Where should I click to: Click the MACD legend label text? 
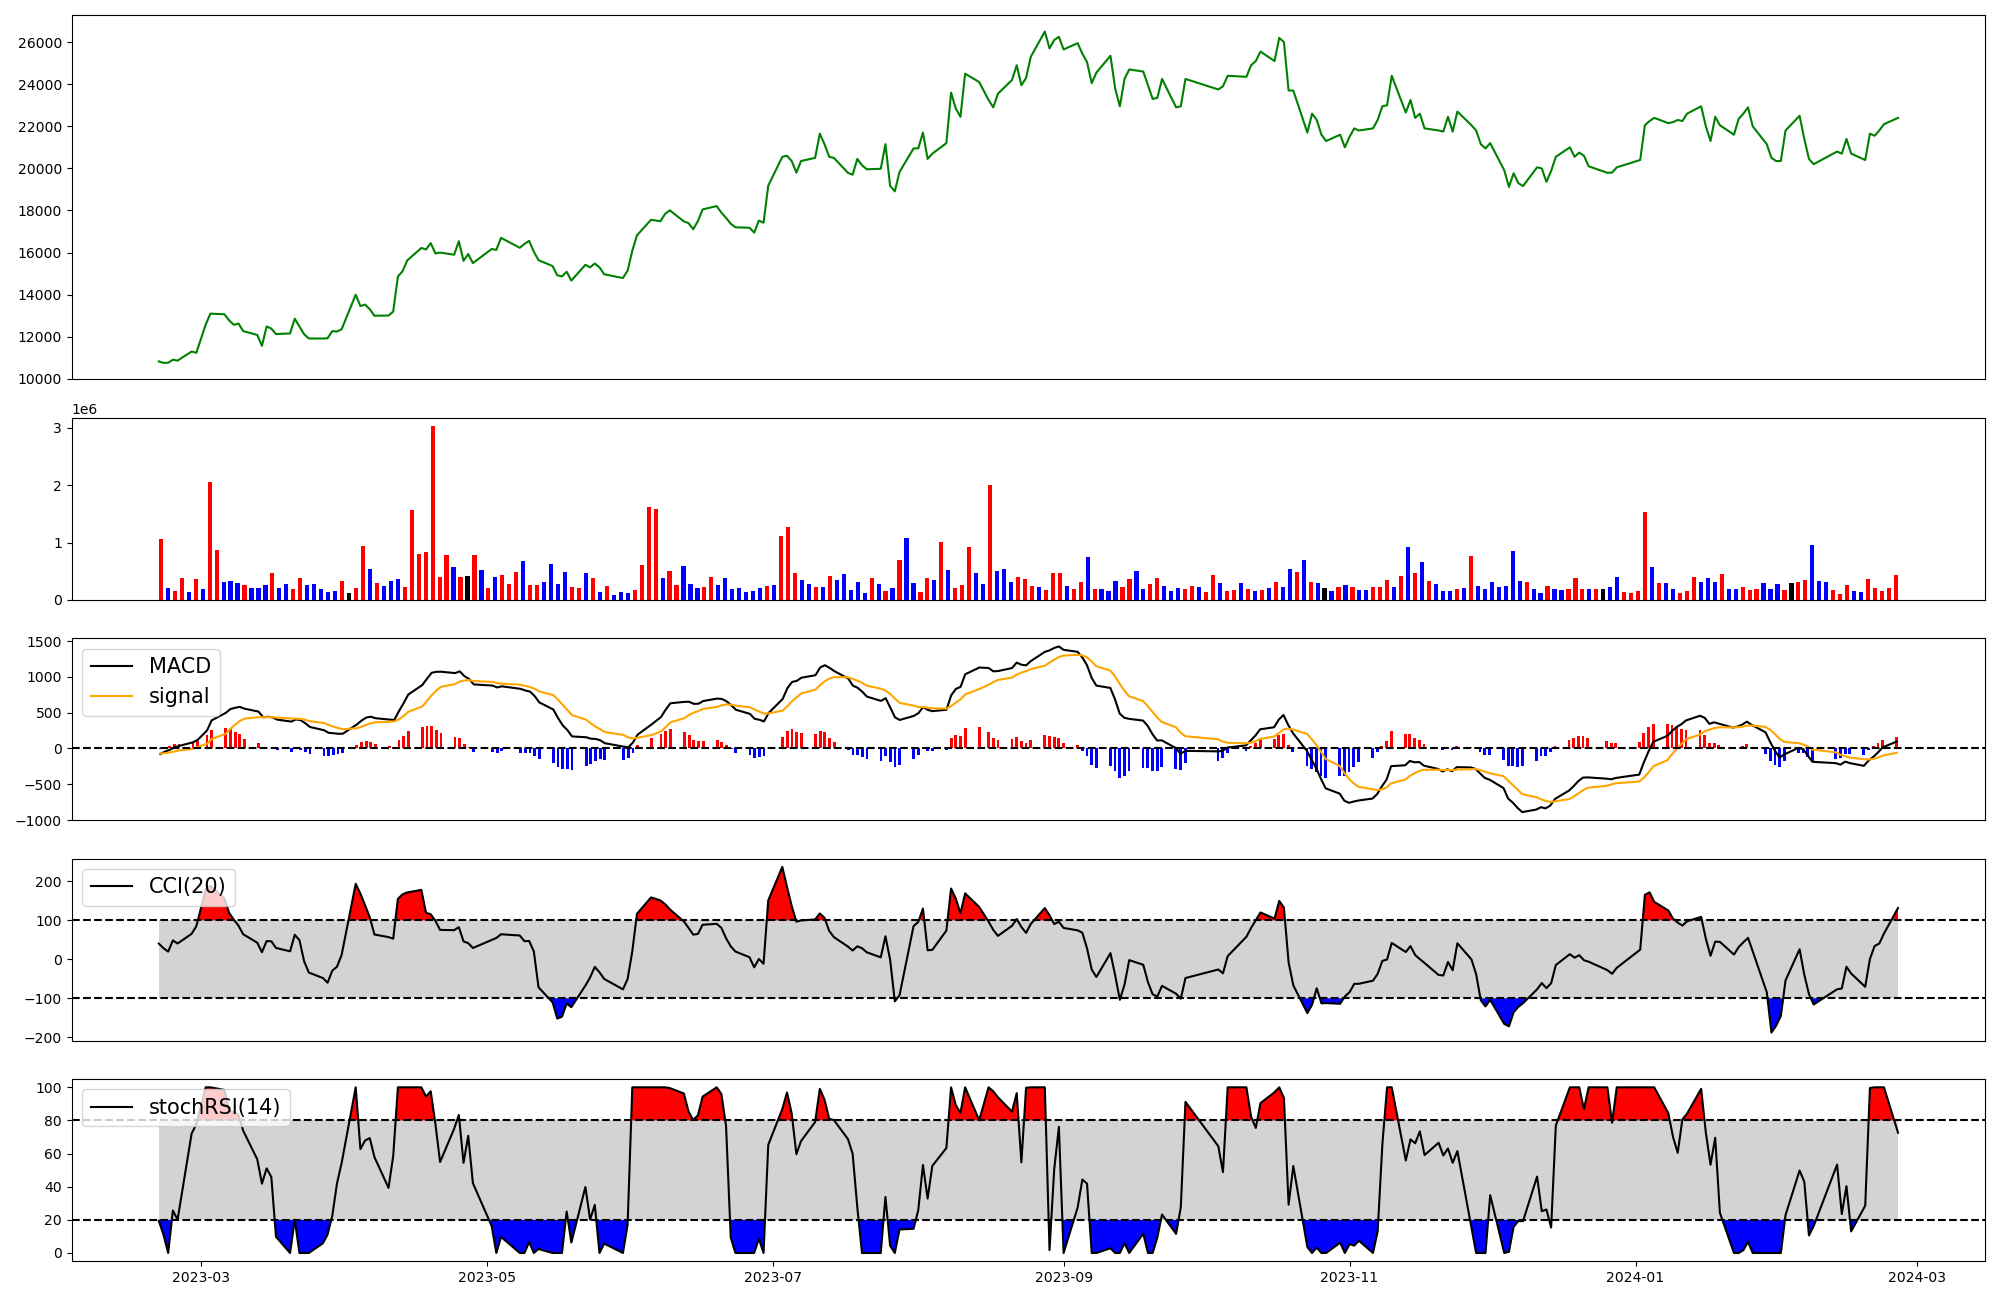(179, 666)
